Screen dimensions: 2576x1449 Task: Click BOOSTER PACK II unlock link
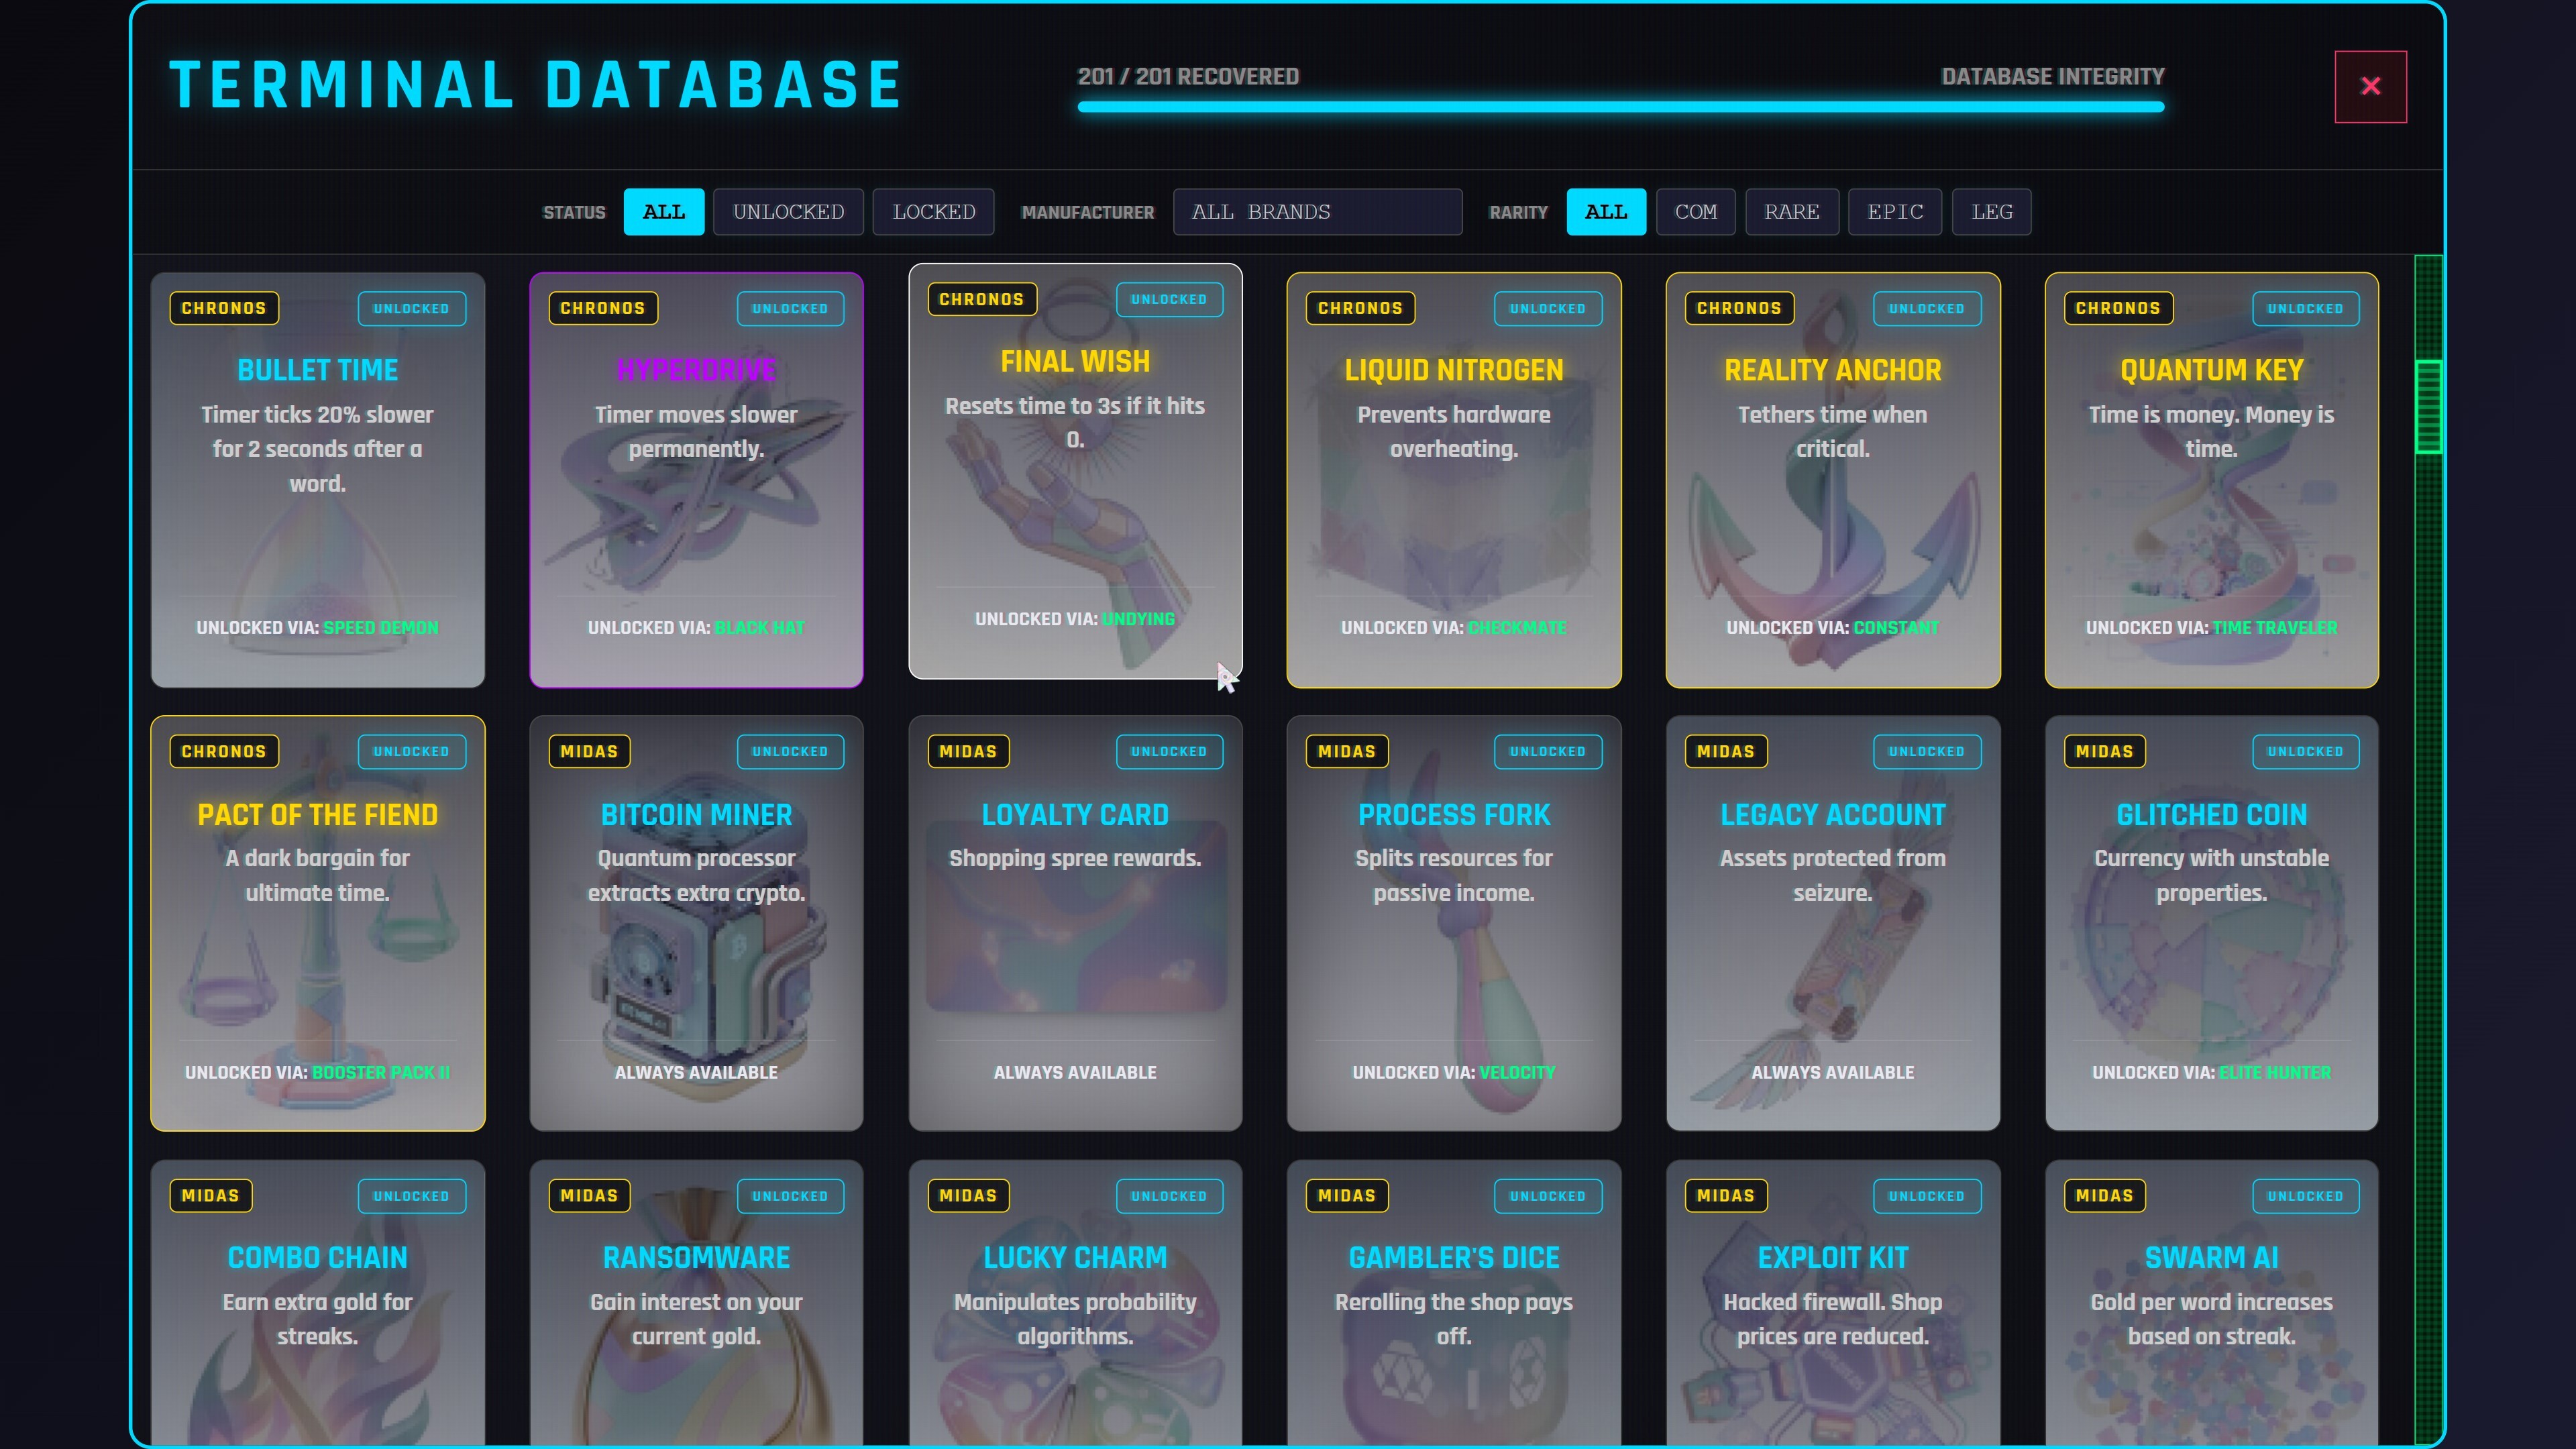[x=381, y=1072]
